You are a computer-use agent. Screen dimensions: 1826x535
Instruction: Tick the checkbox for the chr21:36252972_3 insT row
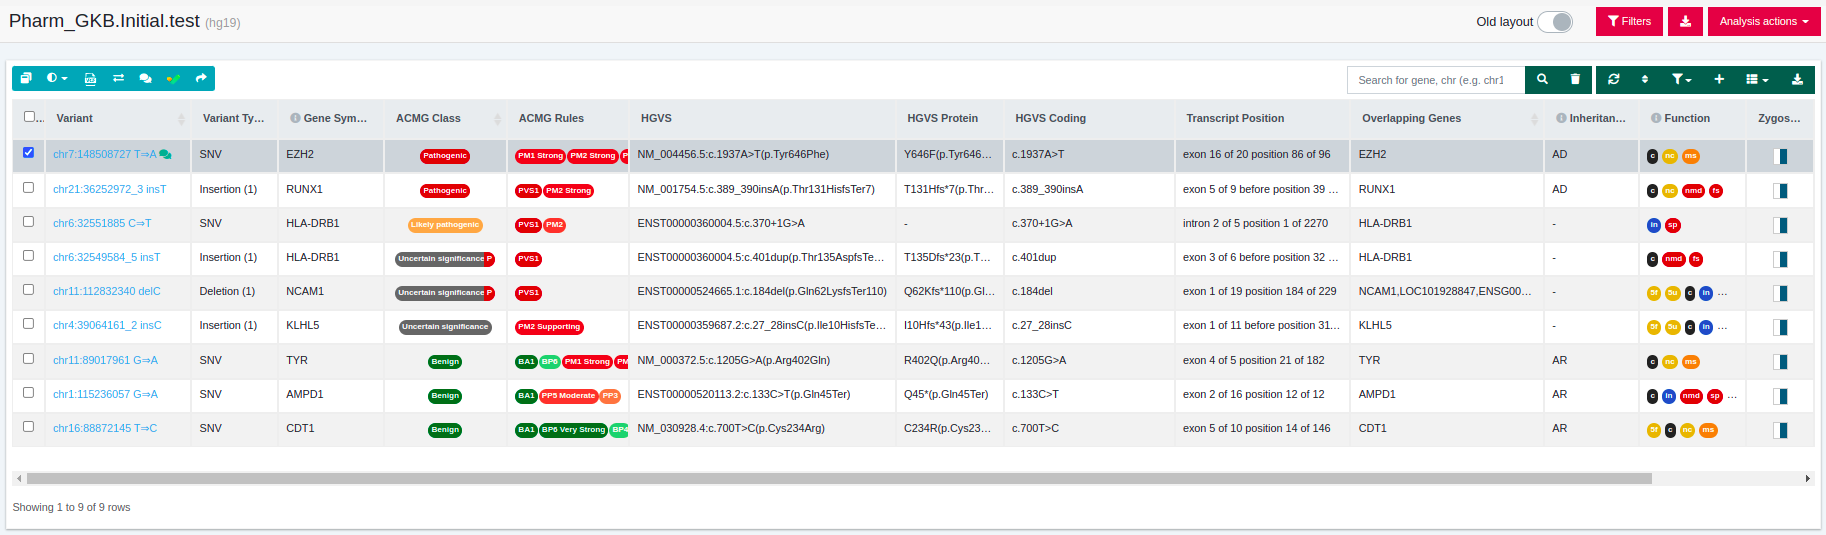click(28, 188)
